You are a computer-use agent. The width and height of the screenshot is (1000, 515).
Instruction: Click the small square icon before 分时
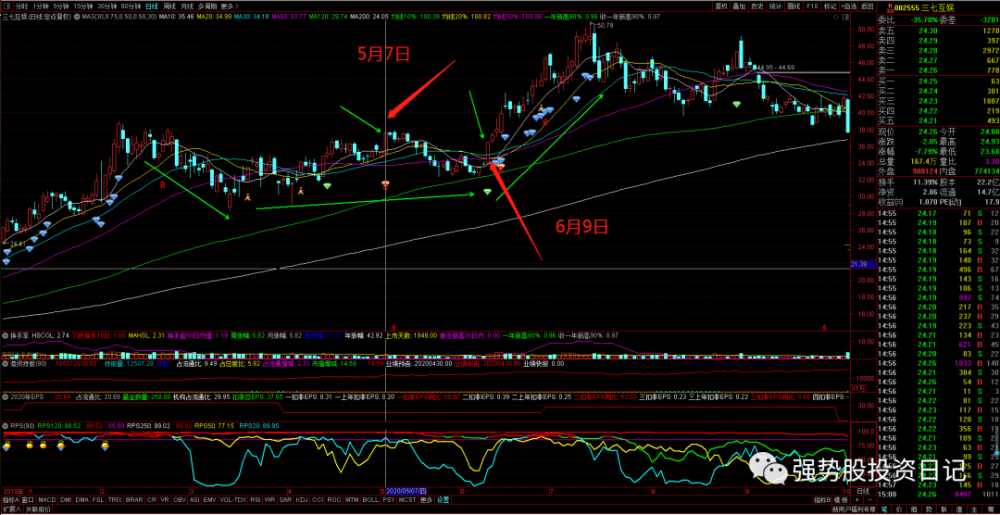click(6, 6)
